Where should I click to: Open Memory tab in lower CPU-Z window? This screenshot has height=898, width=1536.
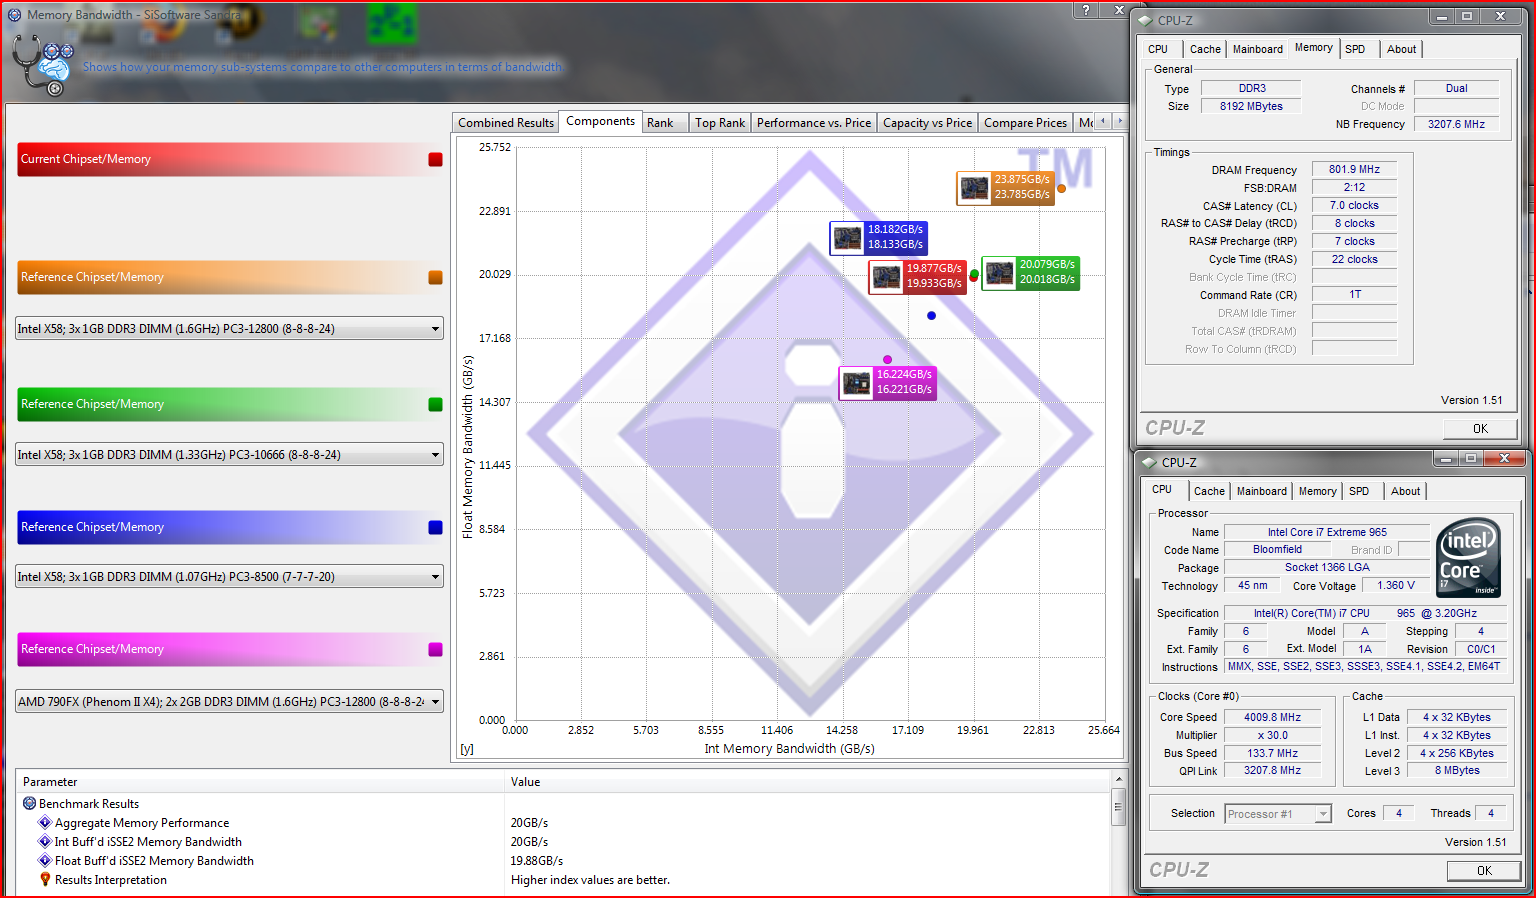point(1317,491)
